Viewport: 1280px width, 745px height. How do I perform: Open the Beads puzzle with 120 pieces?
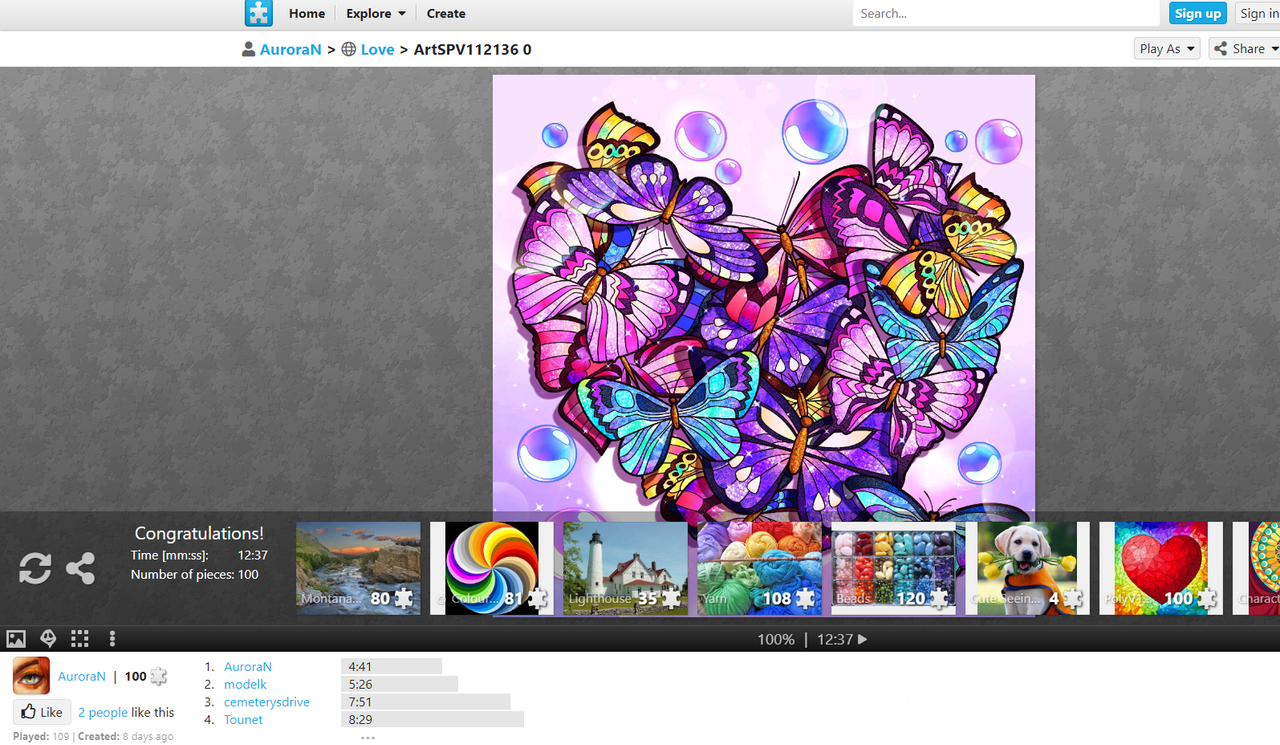tap(893, 568)
